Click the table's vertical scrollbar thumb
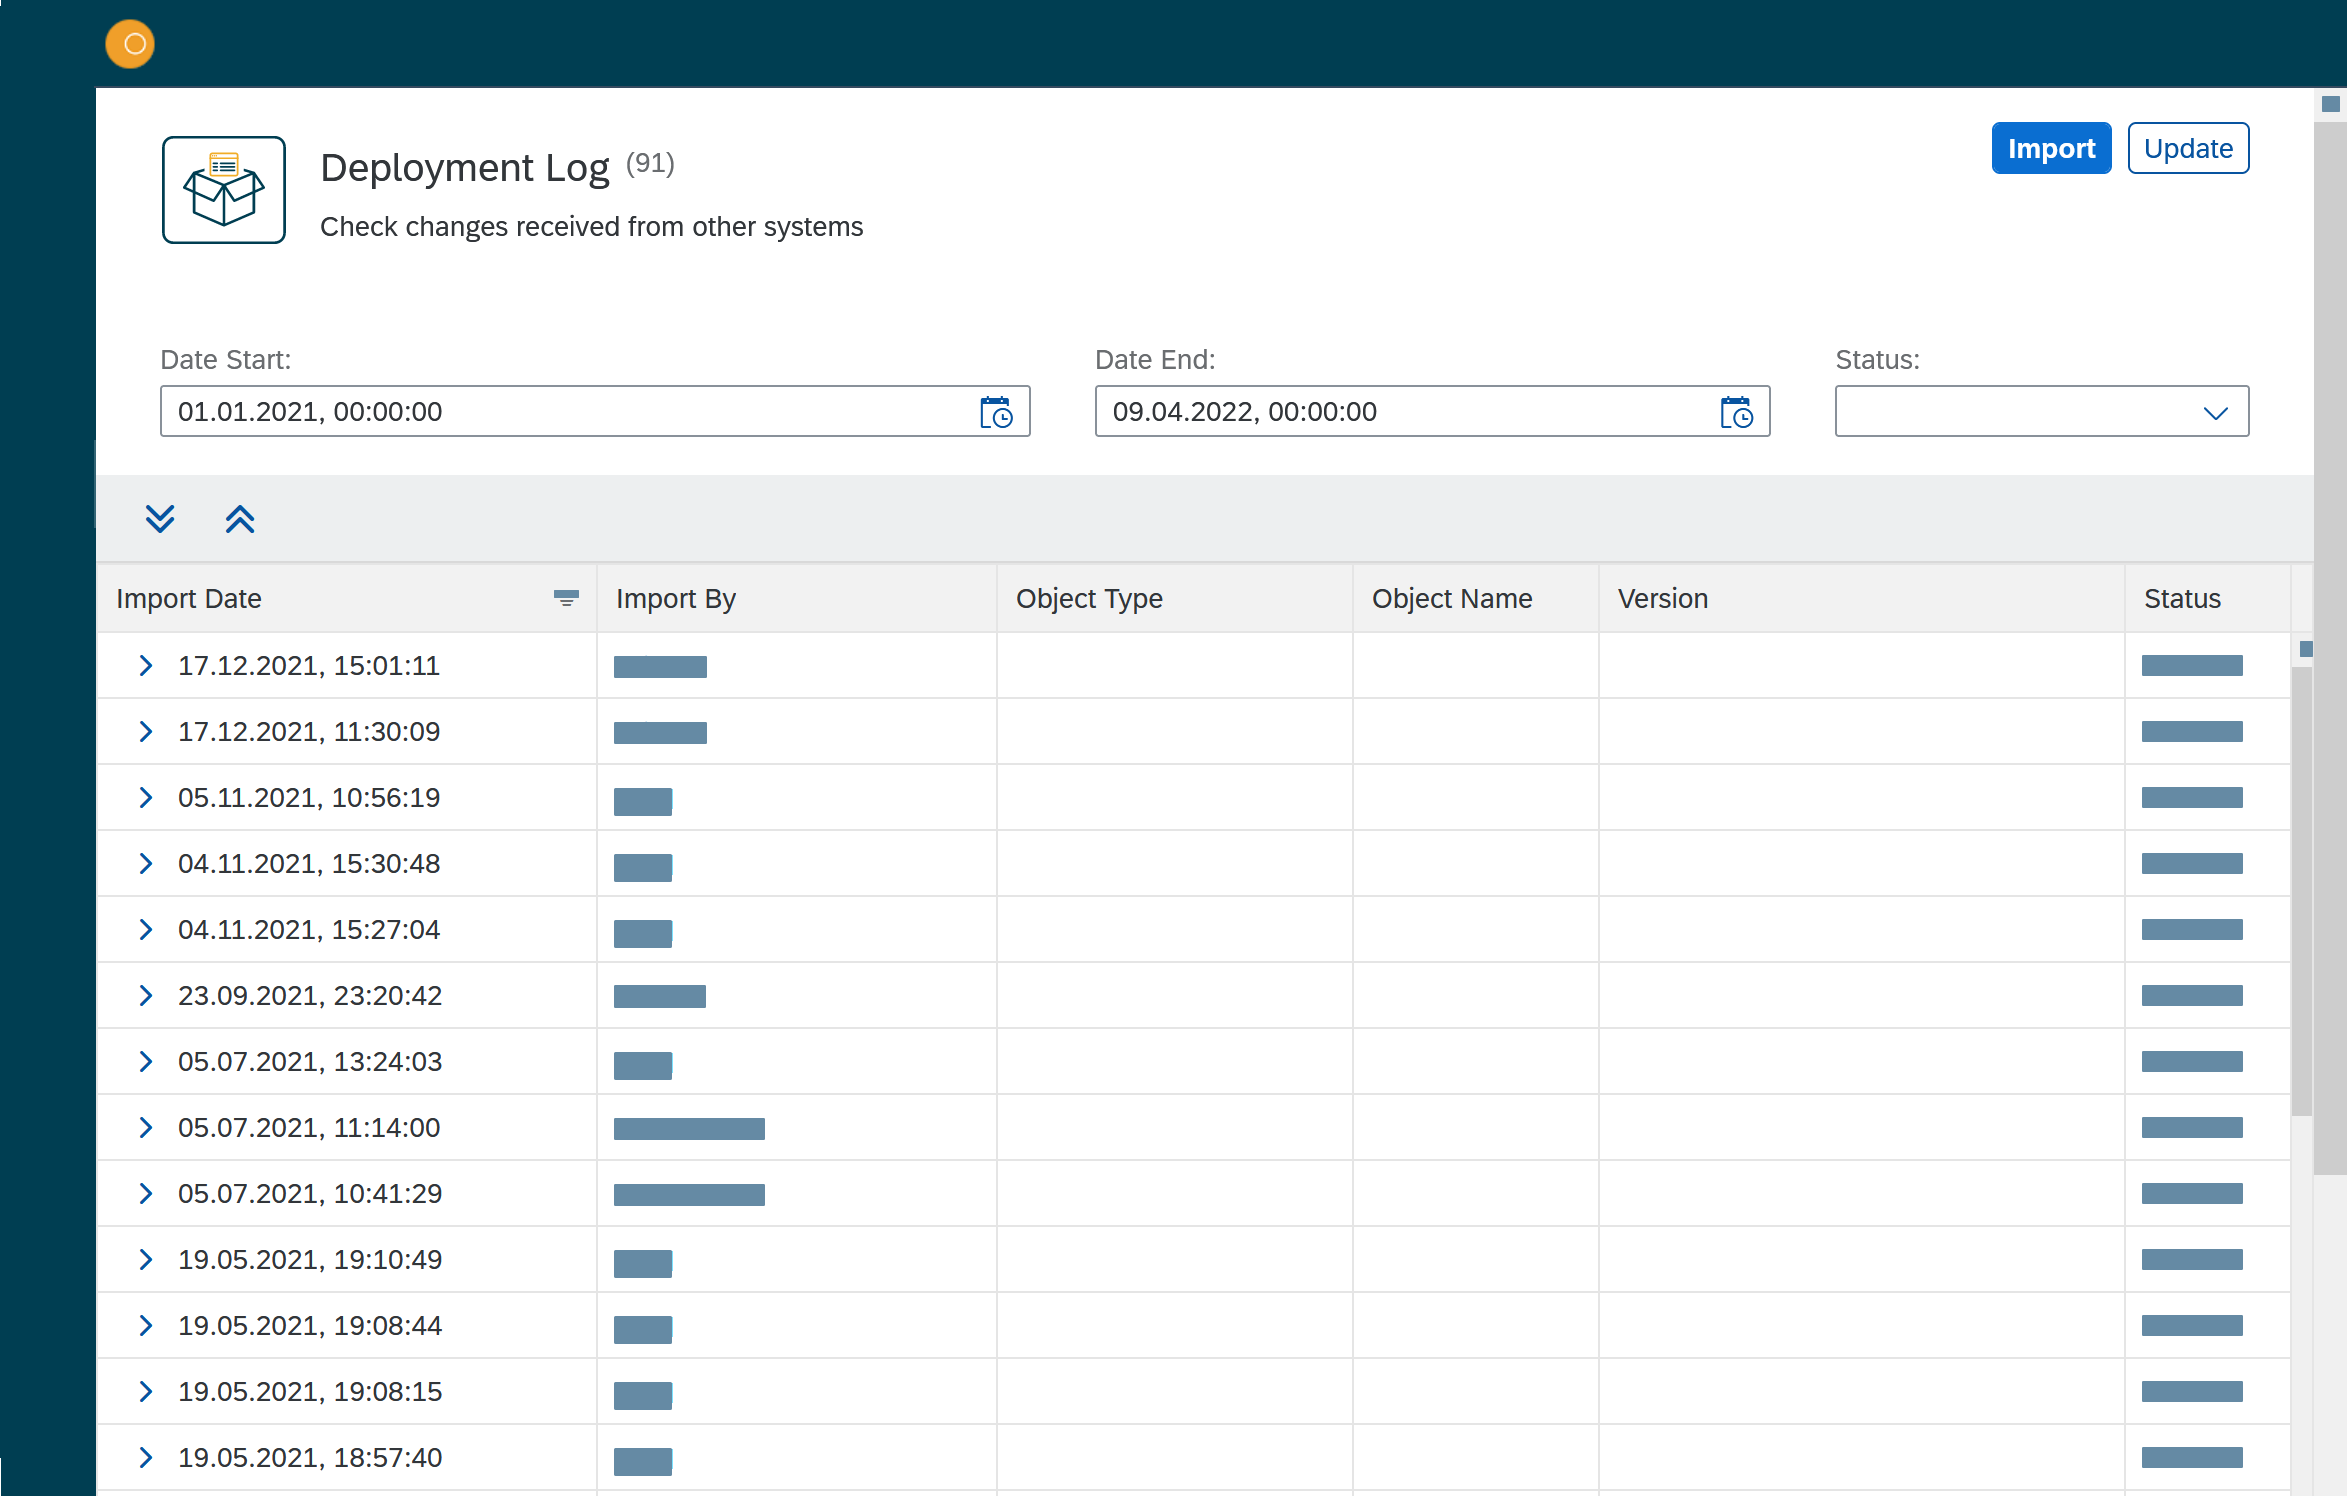This screenshot has width=2347, height=1496. click(x=2302, y=890)
